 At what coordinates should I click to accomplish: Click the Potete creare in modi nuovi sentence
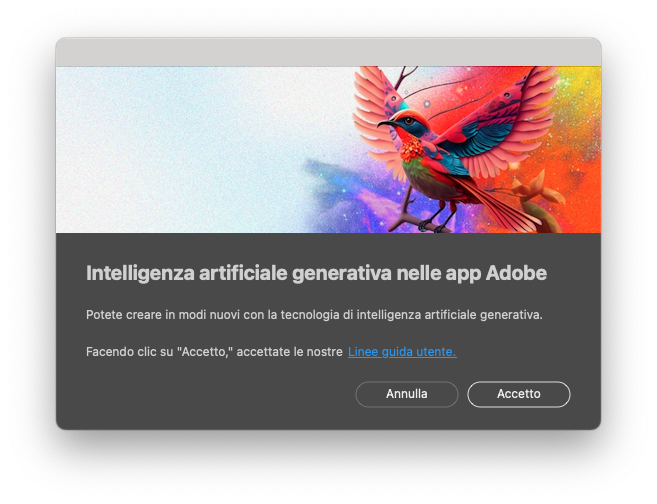[x=314, y=315]
